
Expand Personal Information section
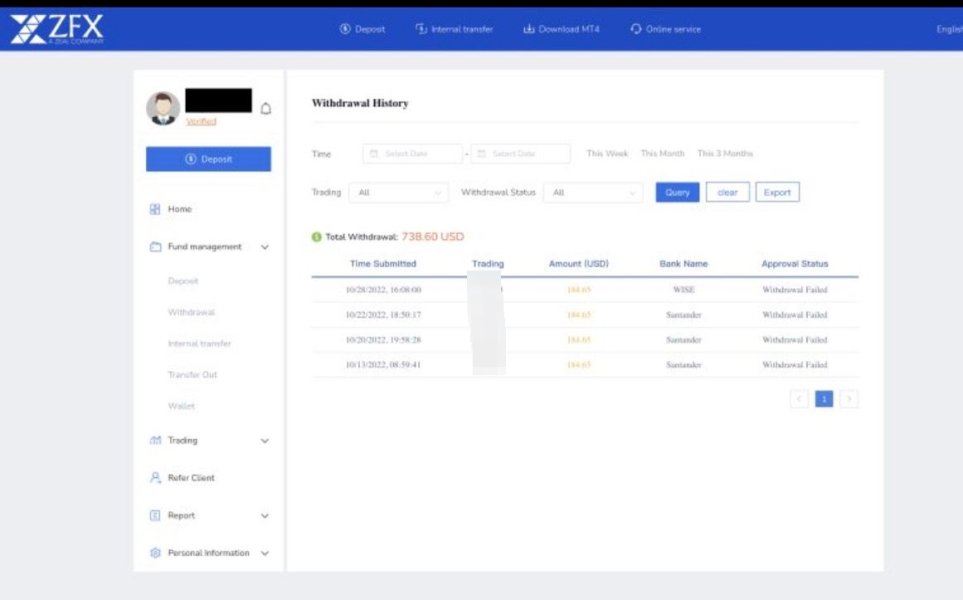pos(208,553)
